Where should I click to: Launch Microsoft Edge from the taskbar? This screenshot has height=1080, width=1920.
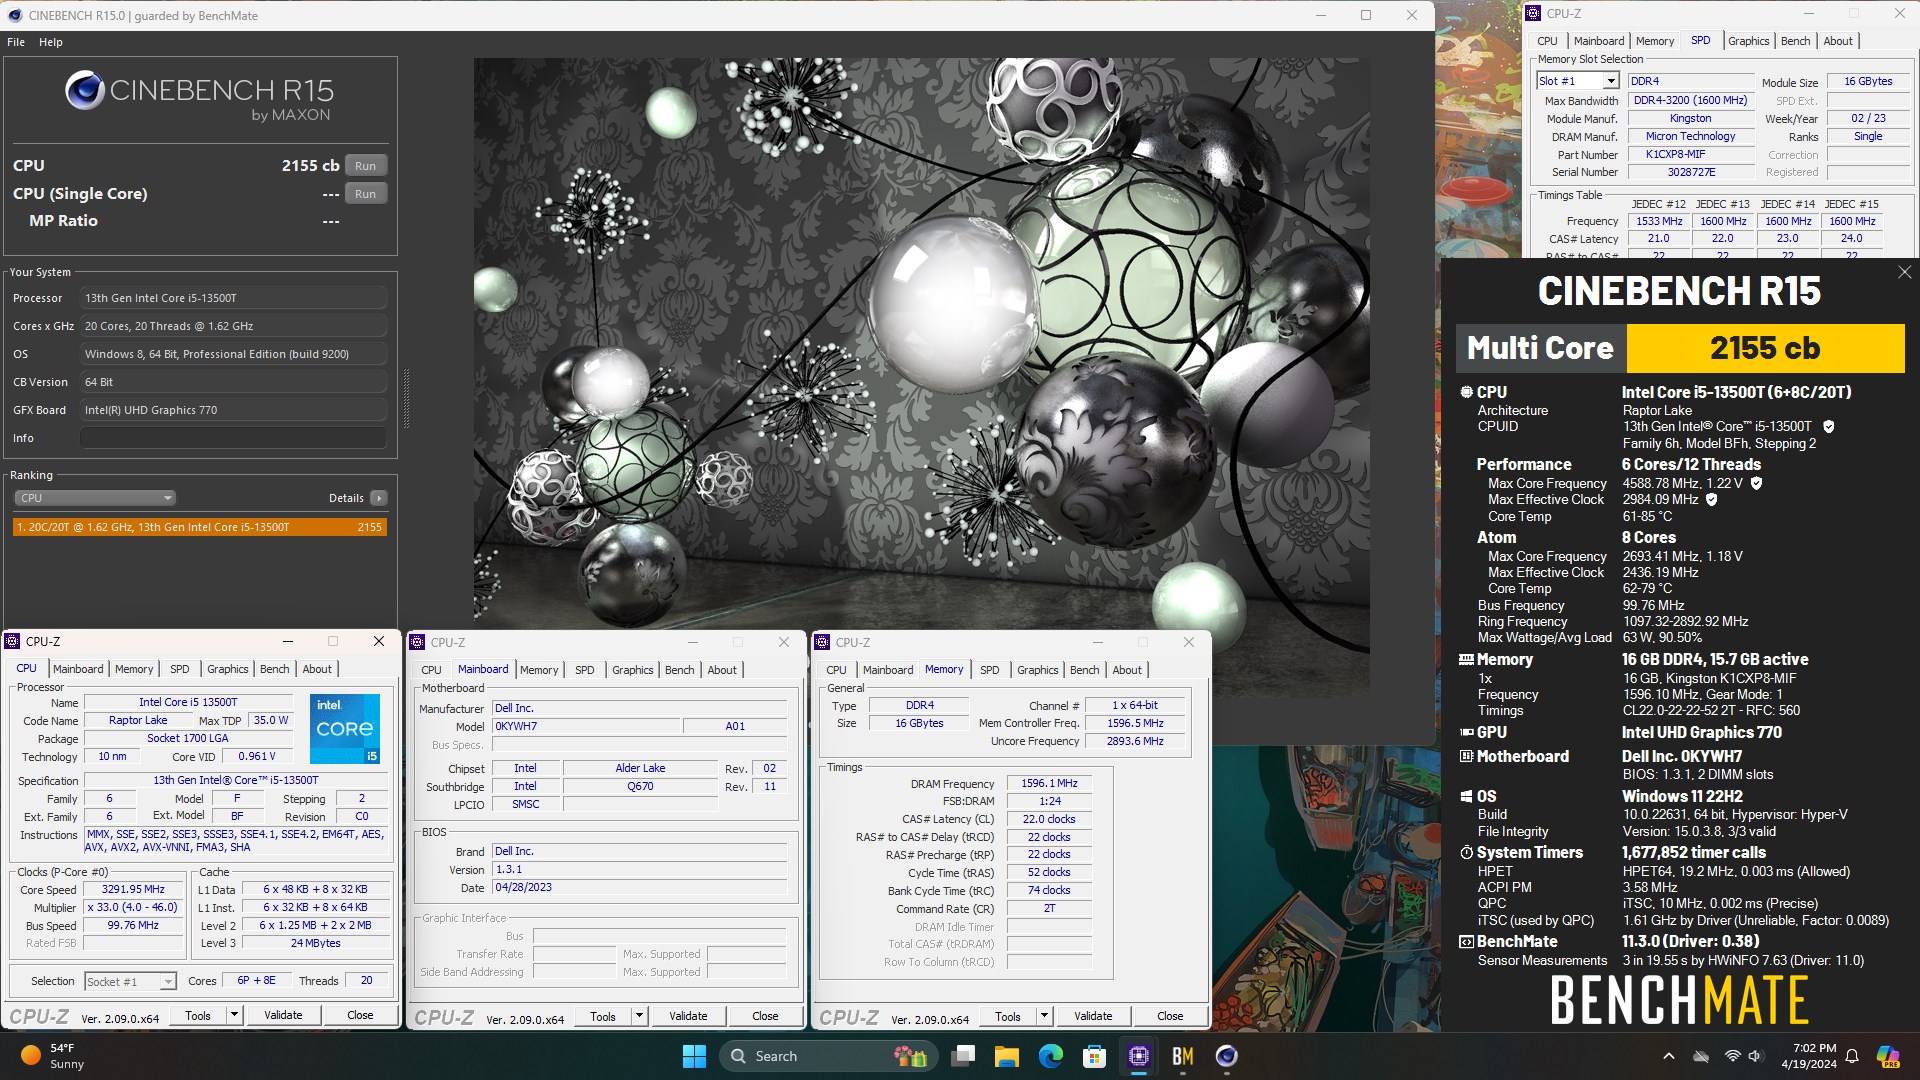point(1051,1056)
